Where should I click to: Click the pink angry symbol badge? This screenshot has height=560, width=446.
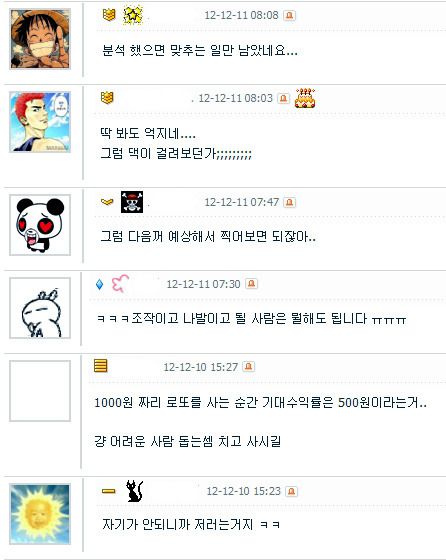coord(120,284)
